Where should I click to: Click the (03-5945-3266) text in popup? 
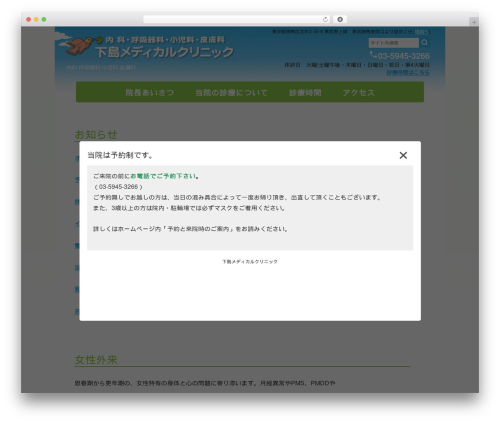(x=118, y=187)
